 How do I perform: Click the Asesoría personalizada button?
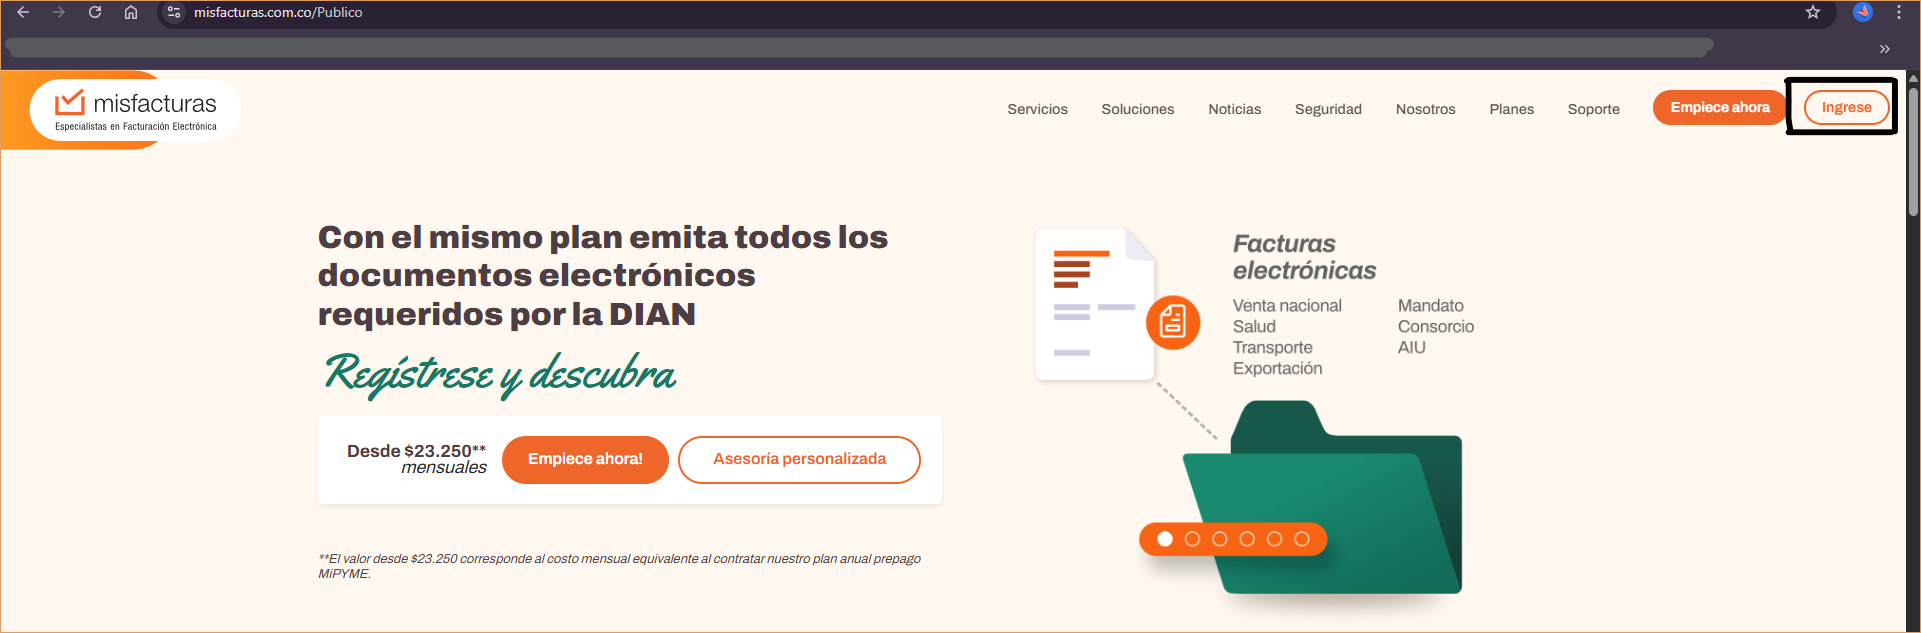799,459
